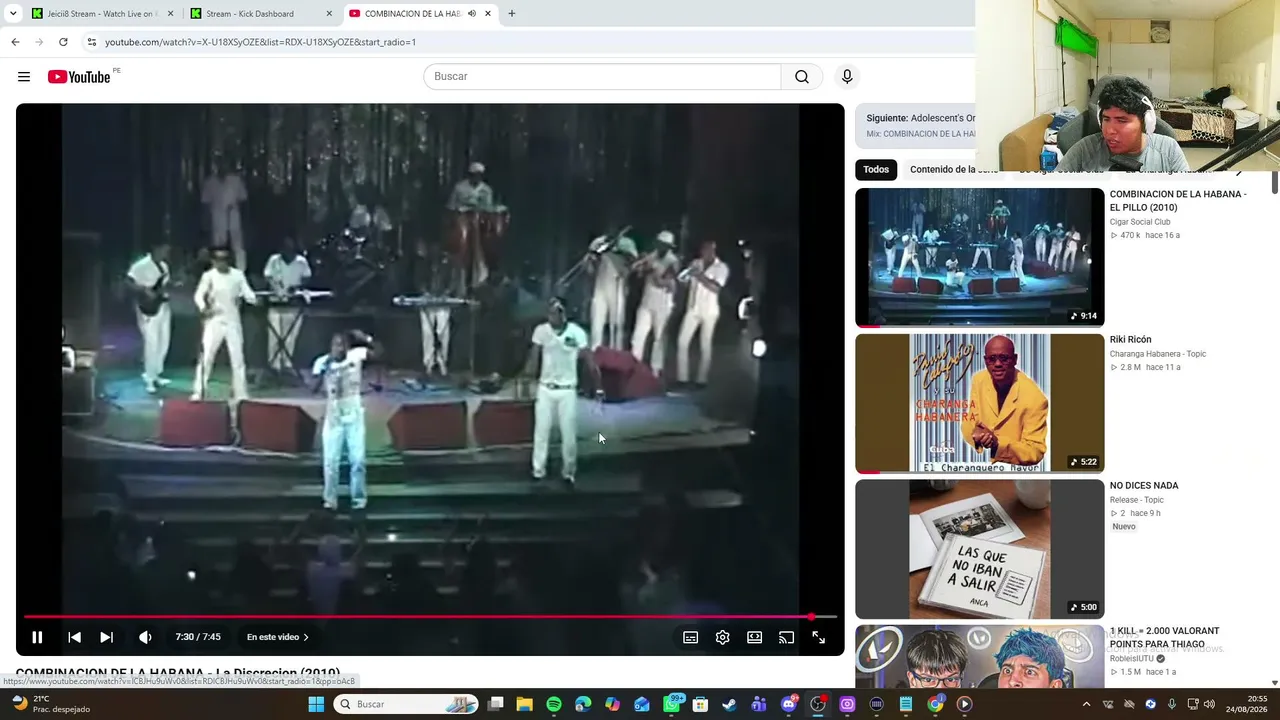
Task: Go back to the previous page
Action: 15,42
